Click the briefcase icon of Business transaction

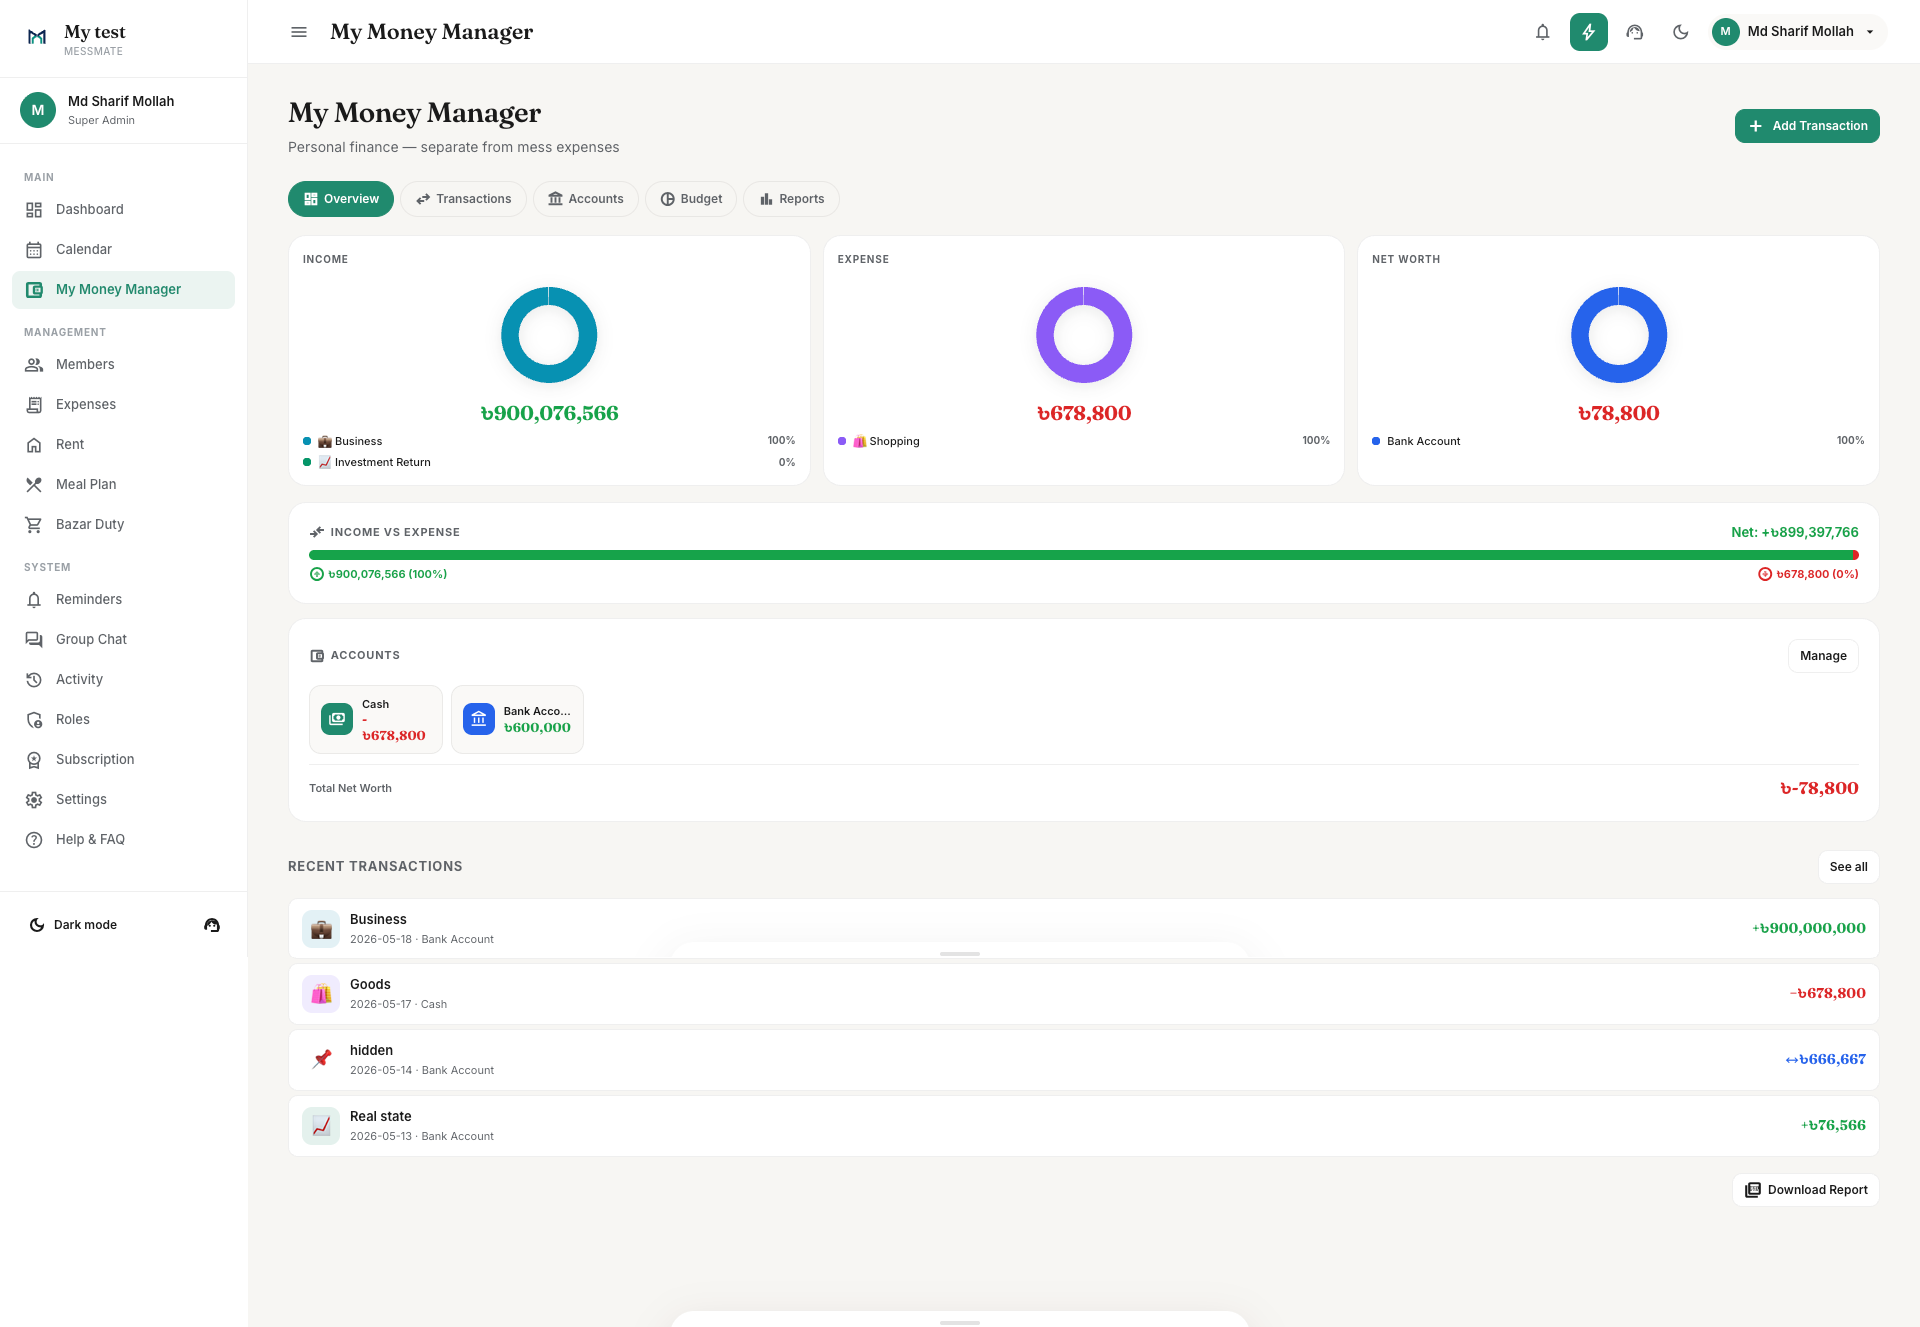(x=321, y=929)
